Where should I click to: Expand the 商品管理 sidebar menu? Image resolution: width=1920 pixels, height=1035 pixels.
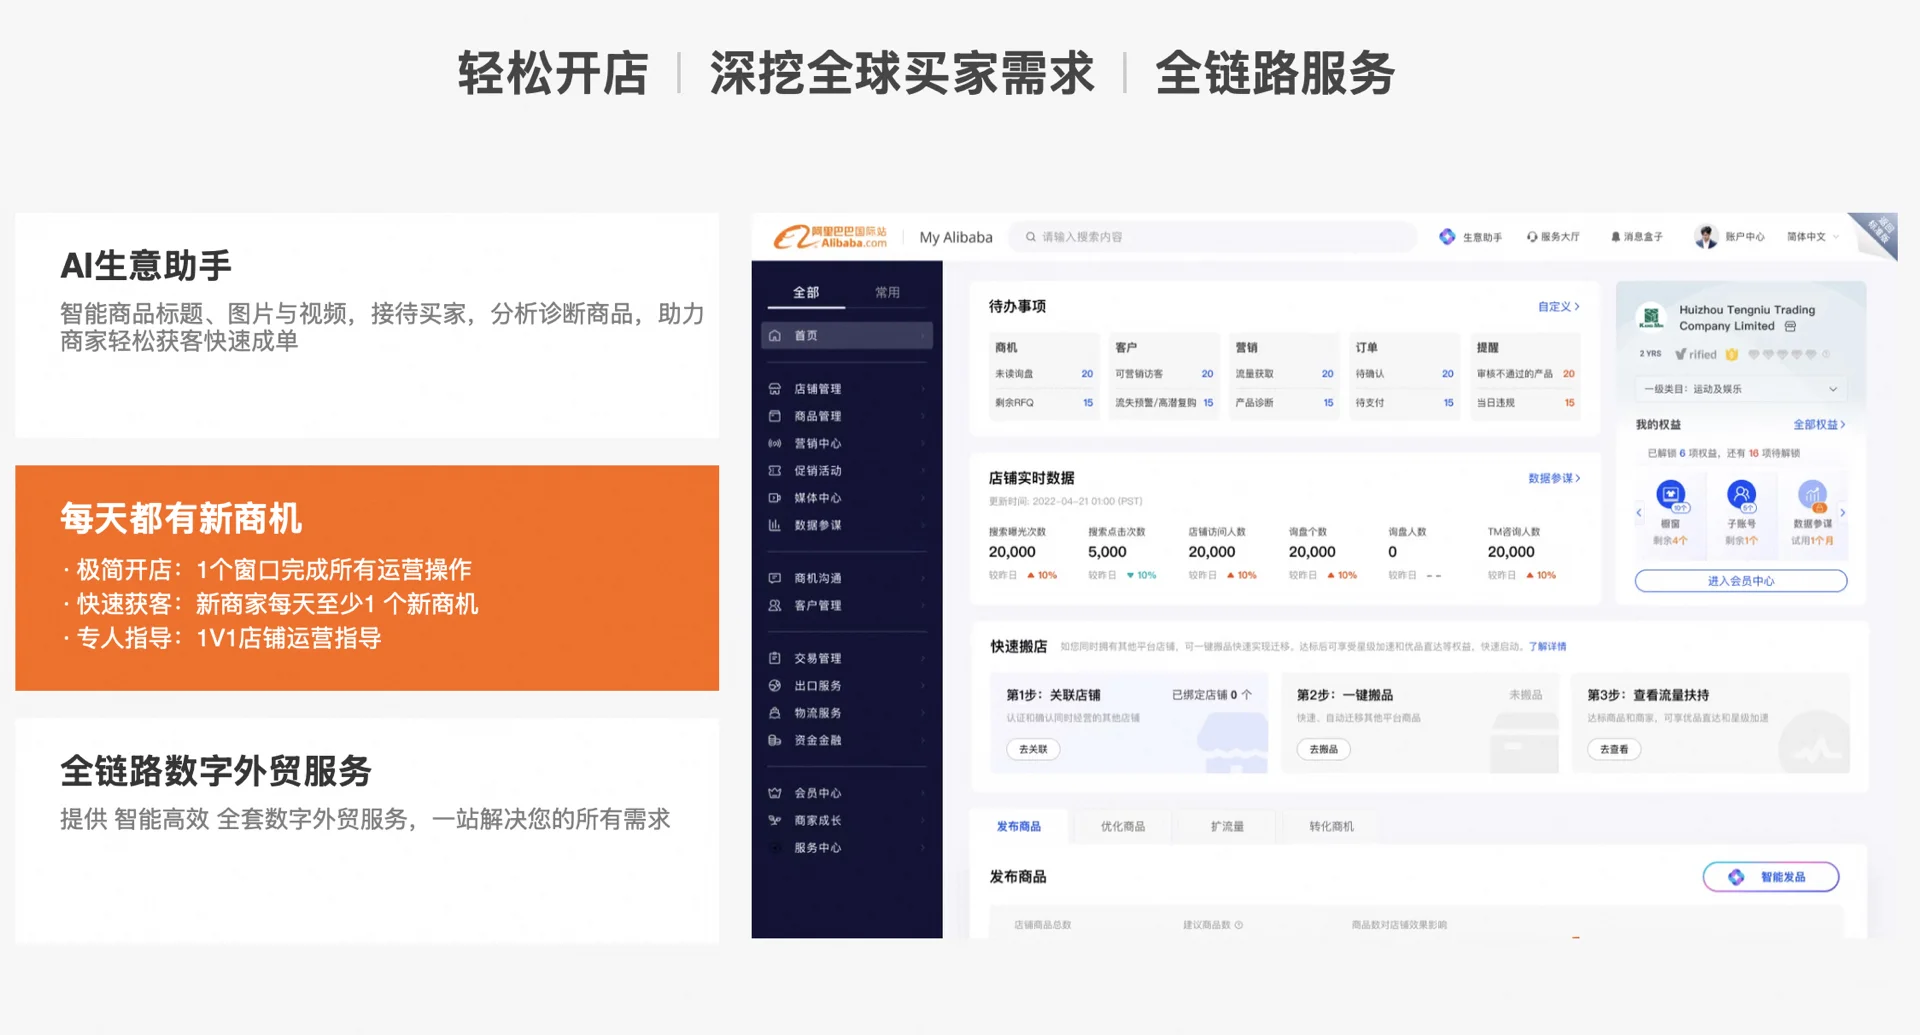click(x=923, y=416)
